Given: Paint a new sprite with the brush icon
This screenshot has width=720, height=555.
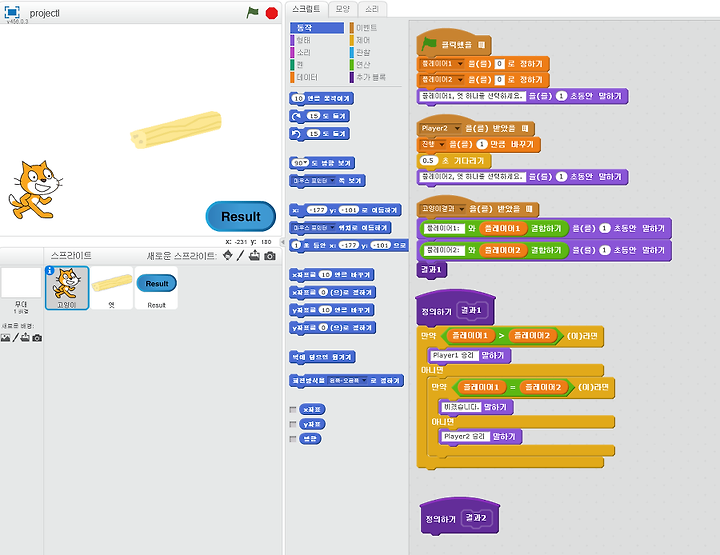Looking at the screenshot, I should 240,255.
